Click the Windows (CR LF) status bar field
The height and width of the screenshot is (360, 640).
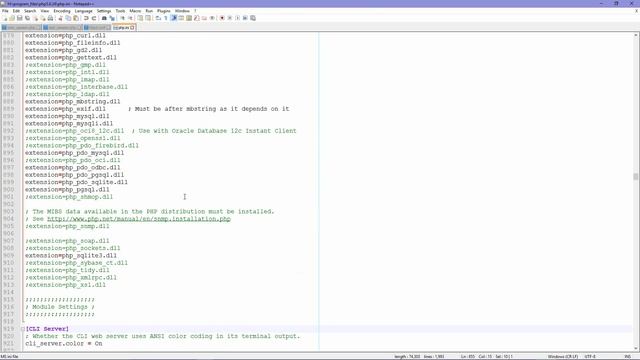click(x=562, y=356)
